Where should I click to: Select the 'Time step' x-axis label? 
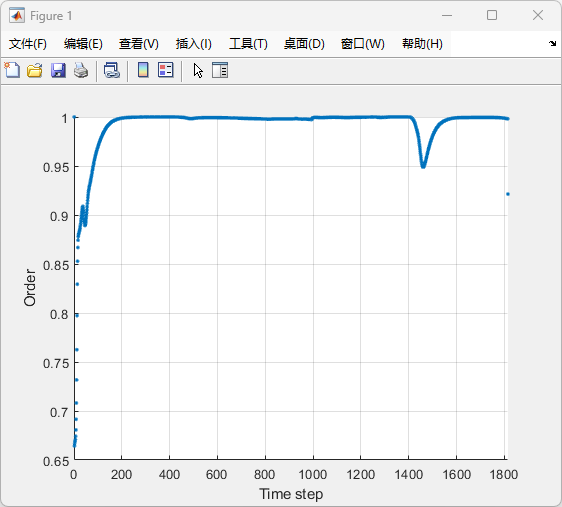point(291,494)
